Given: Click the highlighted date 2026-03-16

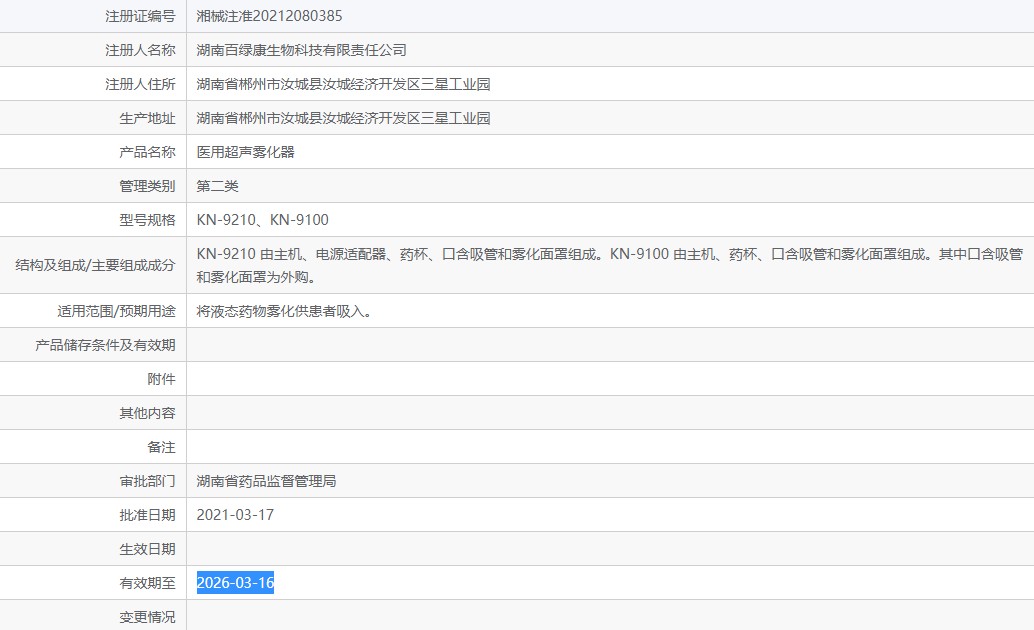Looking at the screenshot, I should tap(235, 583).
